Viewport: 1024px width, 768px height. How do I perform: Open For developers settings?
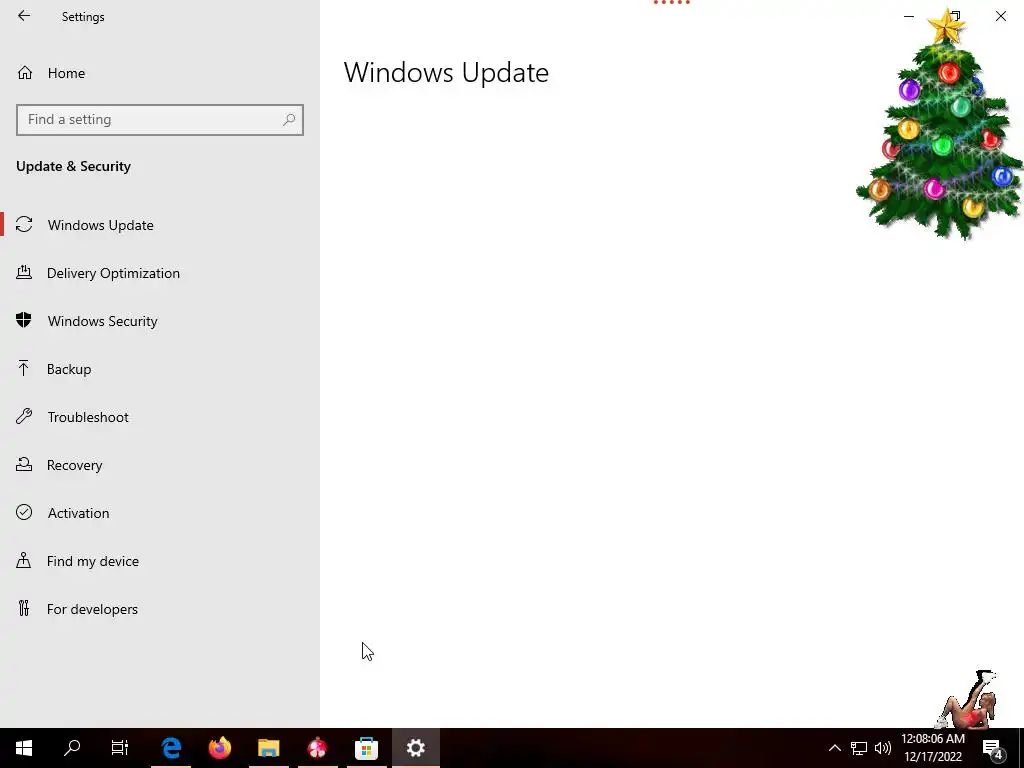[x=160, y=609]
